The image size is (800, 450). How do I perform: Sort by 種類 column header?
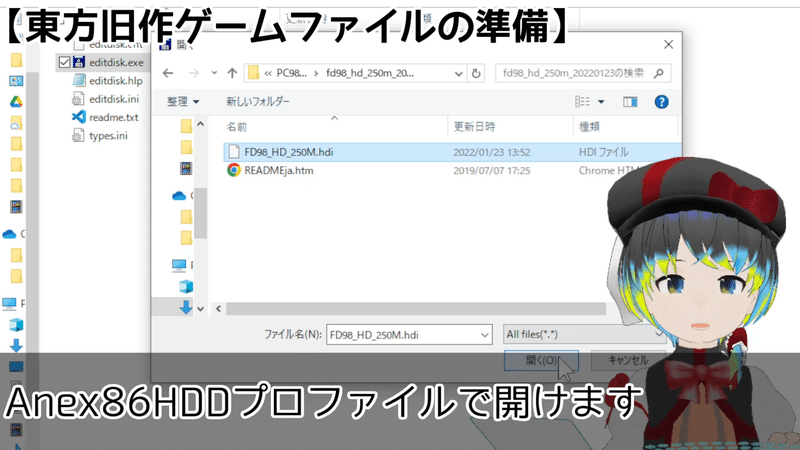[589, 127]
